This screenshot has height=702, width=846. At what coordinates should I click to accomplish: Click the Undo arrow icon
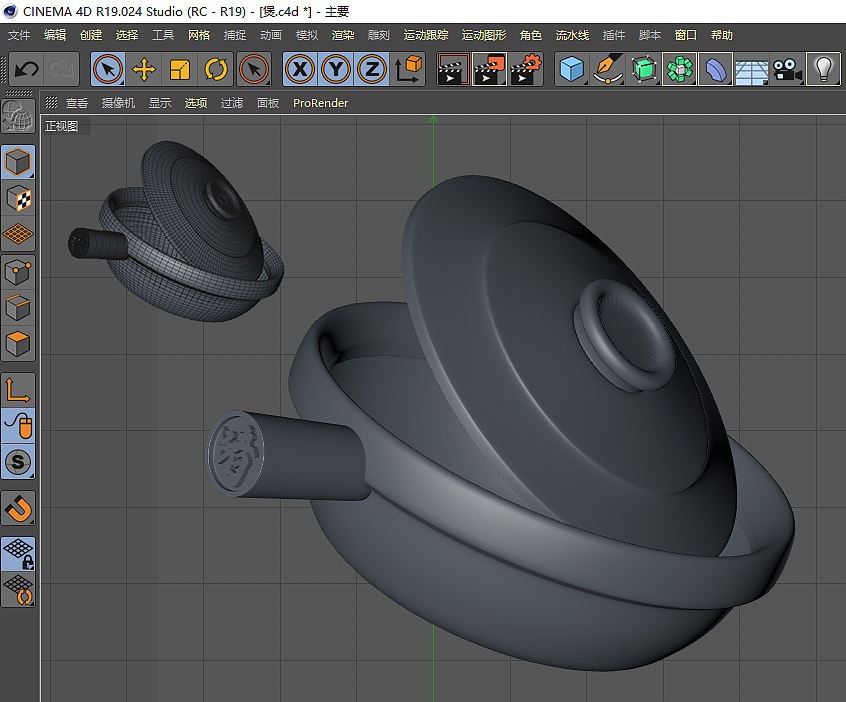26,69
